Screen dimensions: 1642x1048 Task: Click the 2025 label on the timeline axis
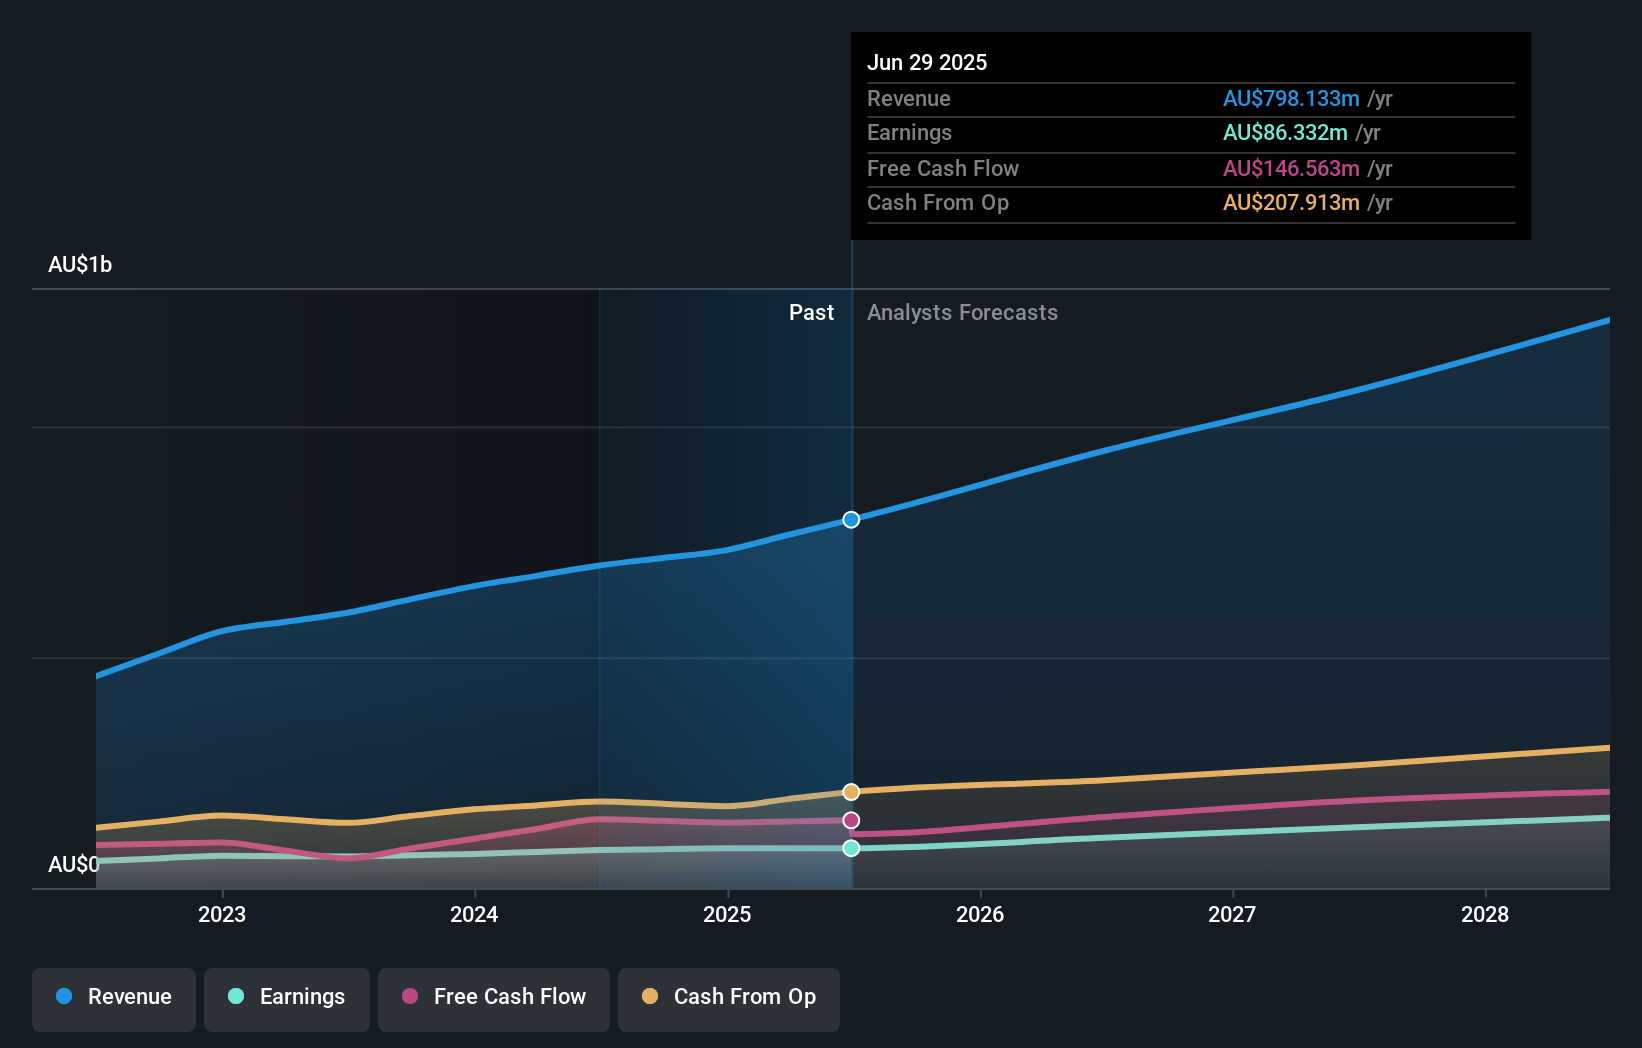coord(727,914)
